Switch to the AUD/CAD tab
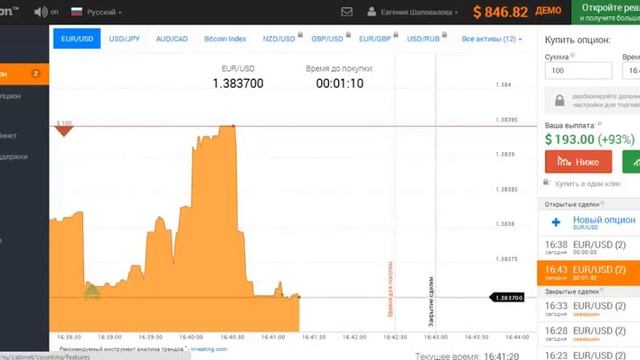Viewport: 640px width, 360px height. pyautogui.click(x=171, y=38)
